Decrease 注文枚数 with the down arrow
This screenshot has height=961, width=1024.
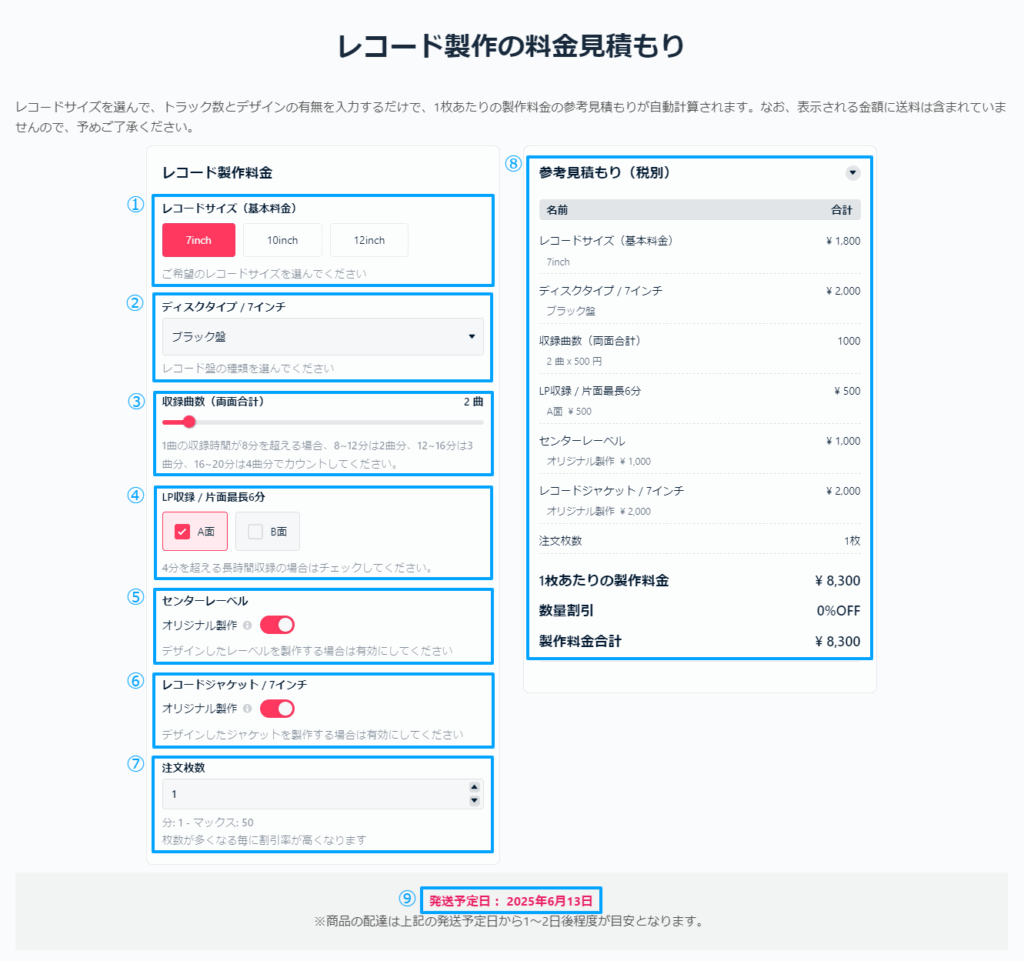[x=474, y=801]
